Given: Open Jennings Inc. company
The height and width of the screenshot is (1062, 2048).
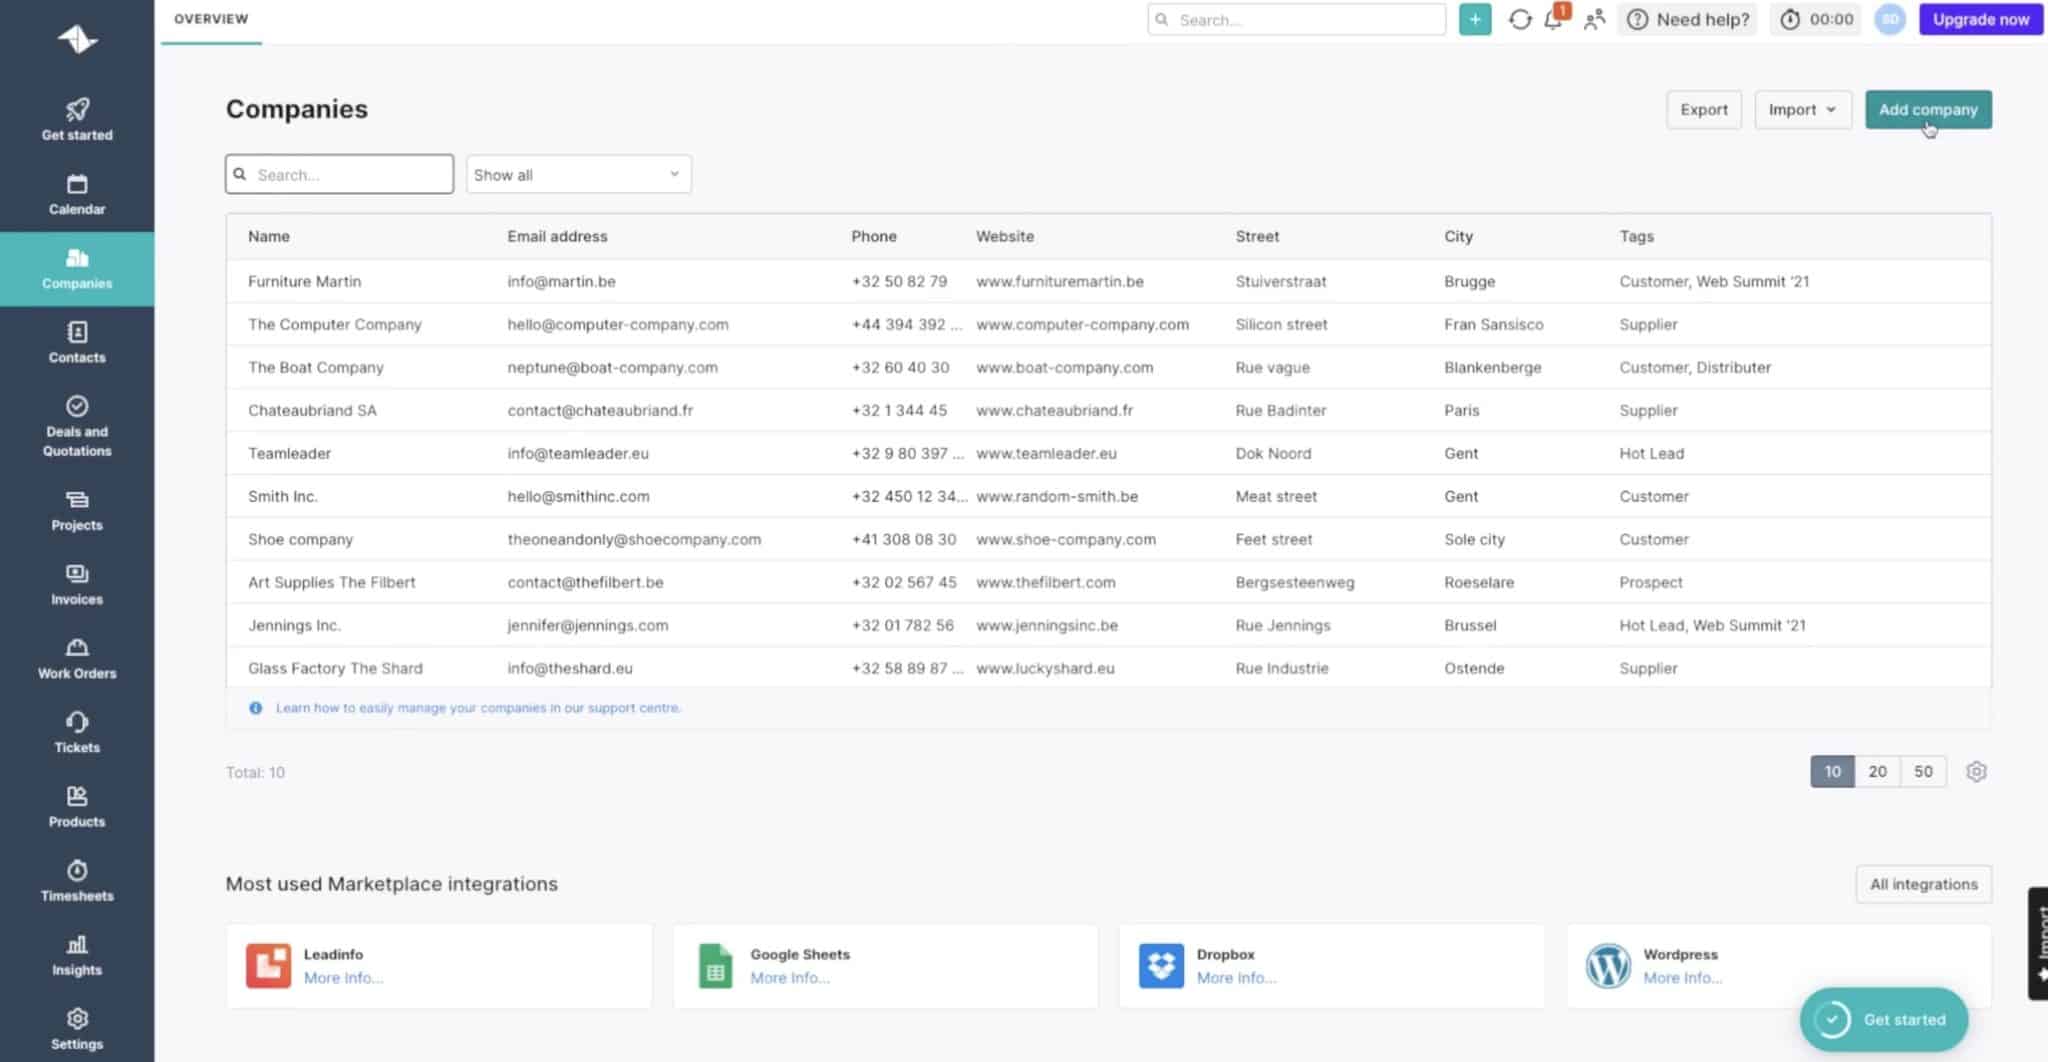Looking at the screenshot, I should pyautogui.click(x=1108, y=625).
